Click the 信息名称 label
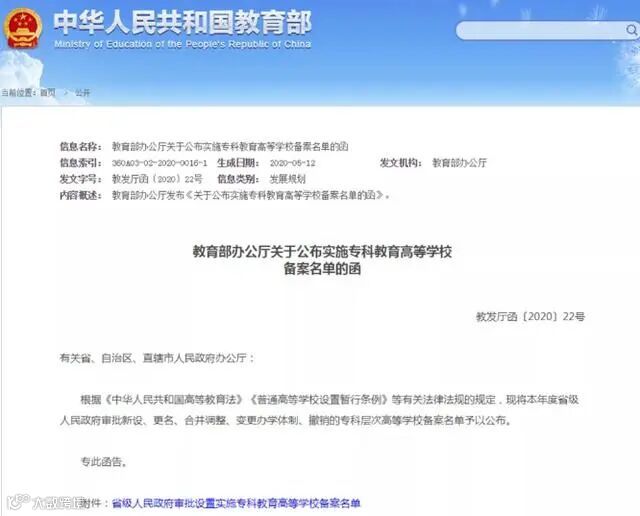Image resolution: width=640 pixels, height=516 pixels. coord(80,147)
